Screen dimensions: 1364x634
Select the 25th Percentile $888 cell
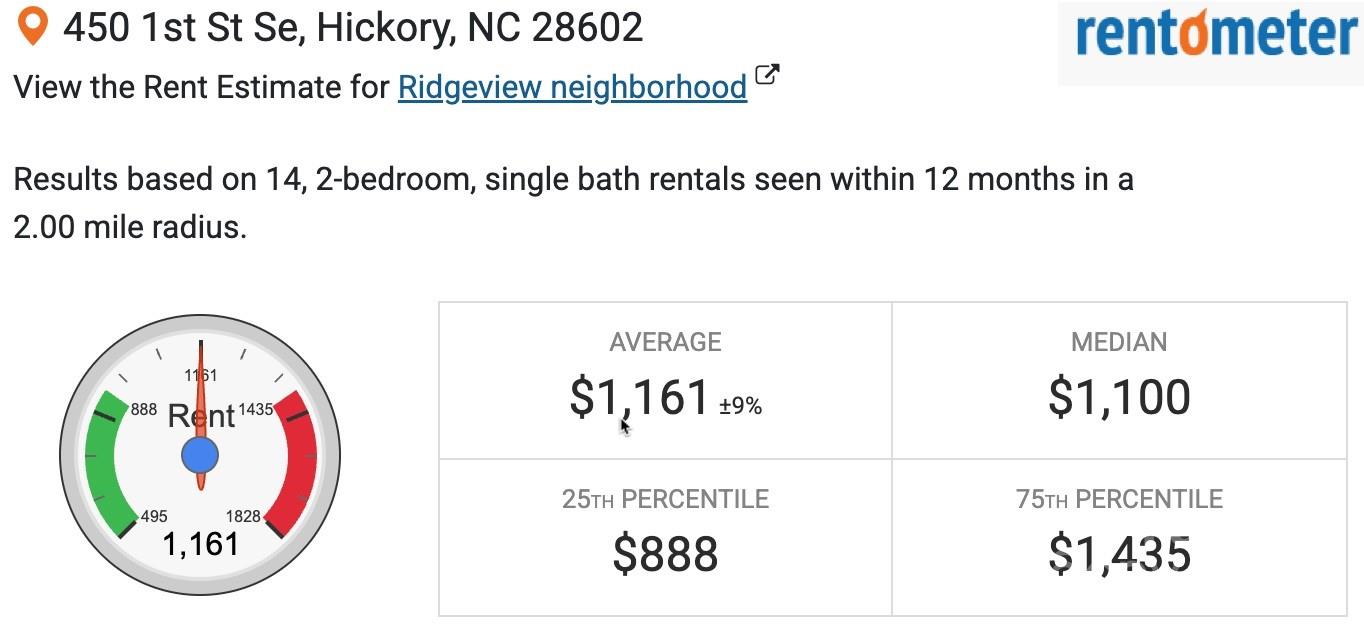coord(665,537)
